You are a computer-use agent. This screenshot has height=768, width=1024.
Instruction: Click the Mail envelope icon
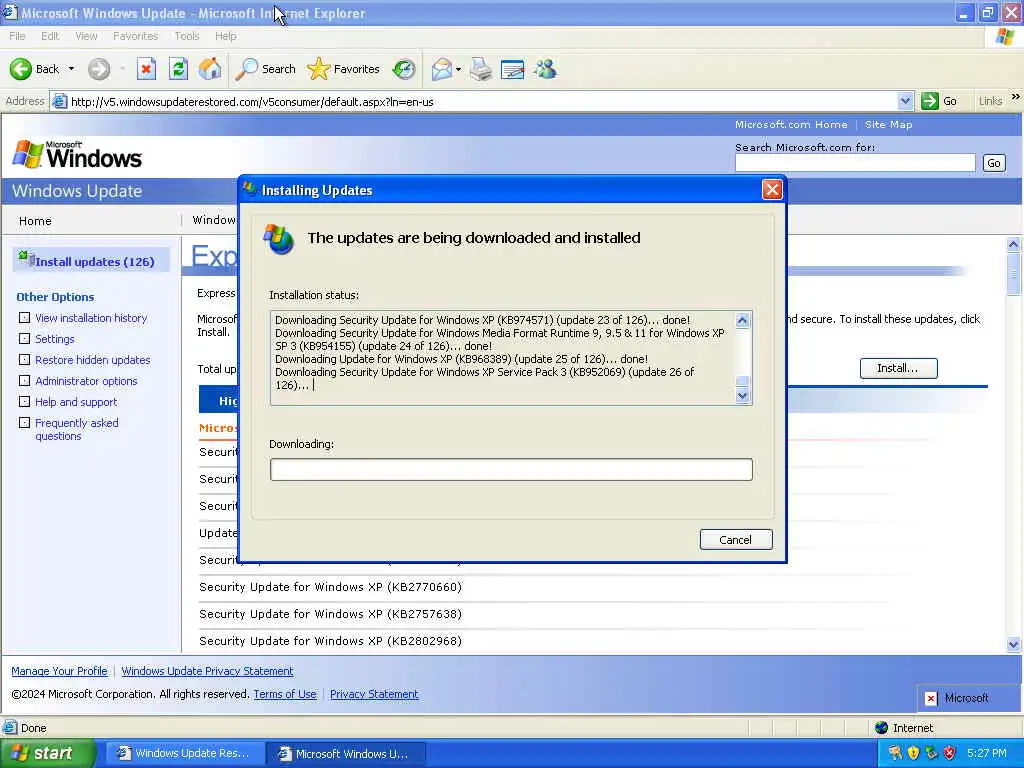tap(441, 69)
